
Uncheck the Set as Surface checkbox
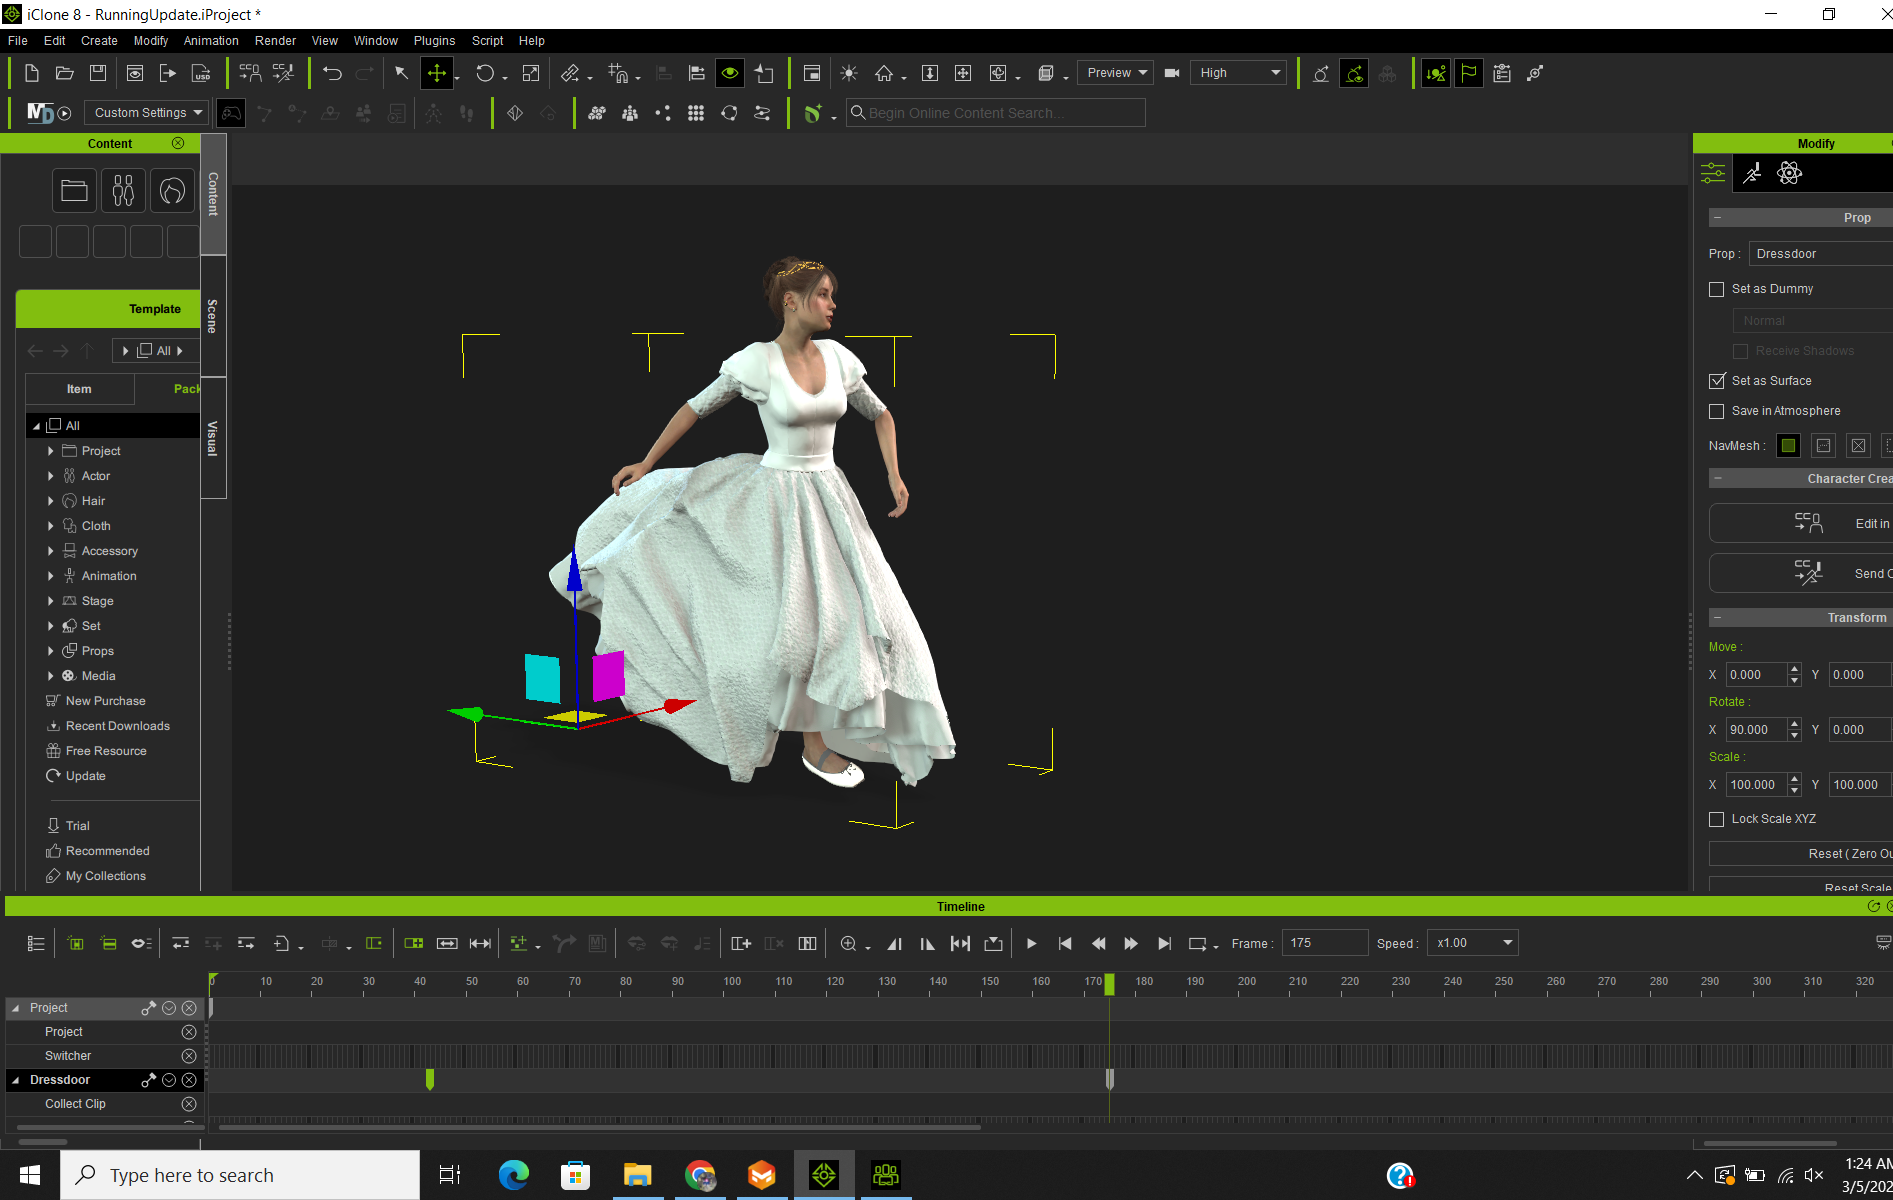[x=1717, y=381]
